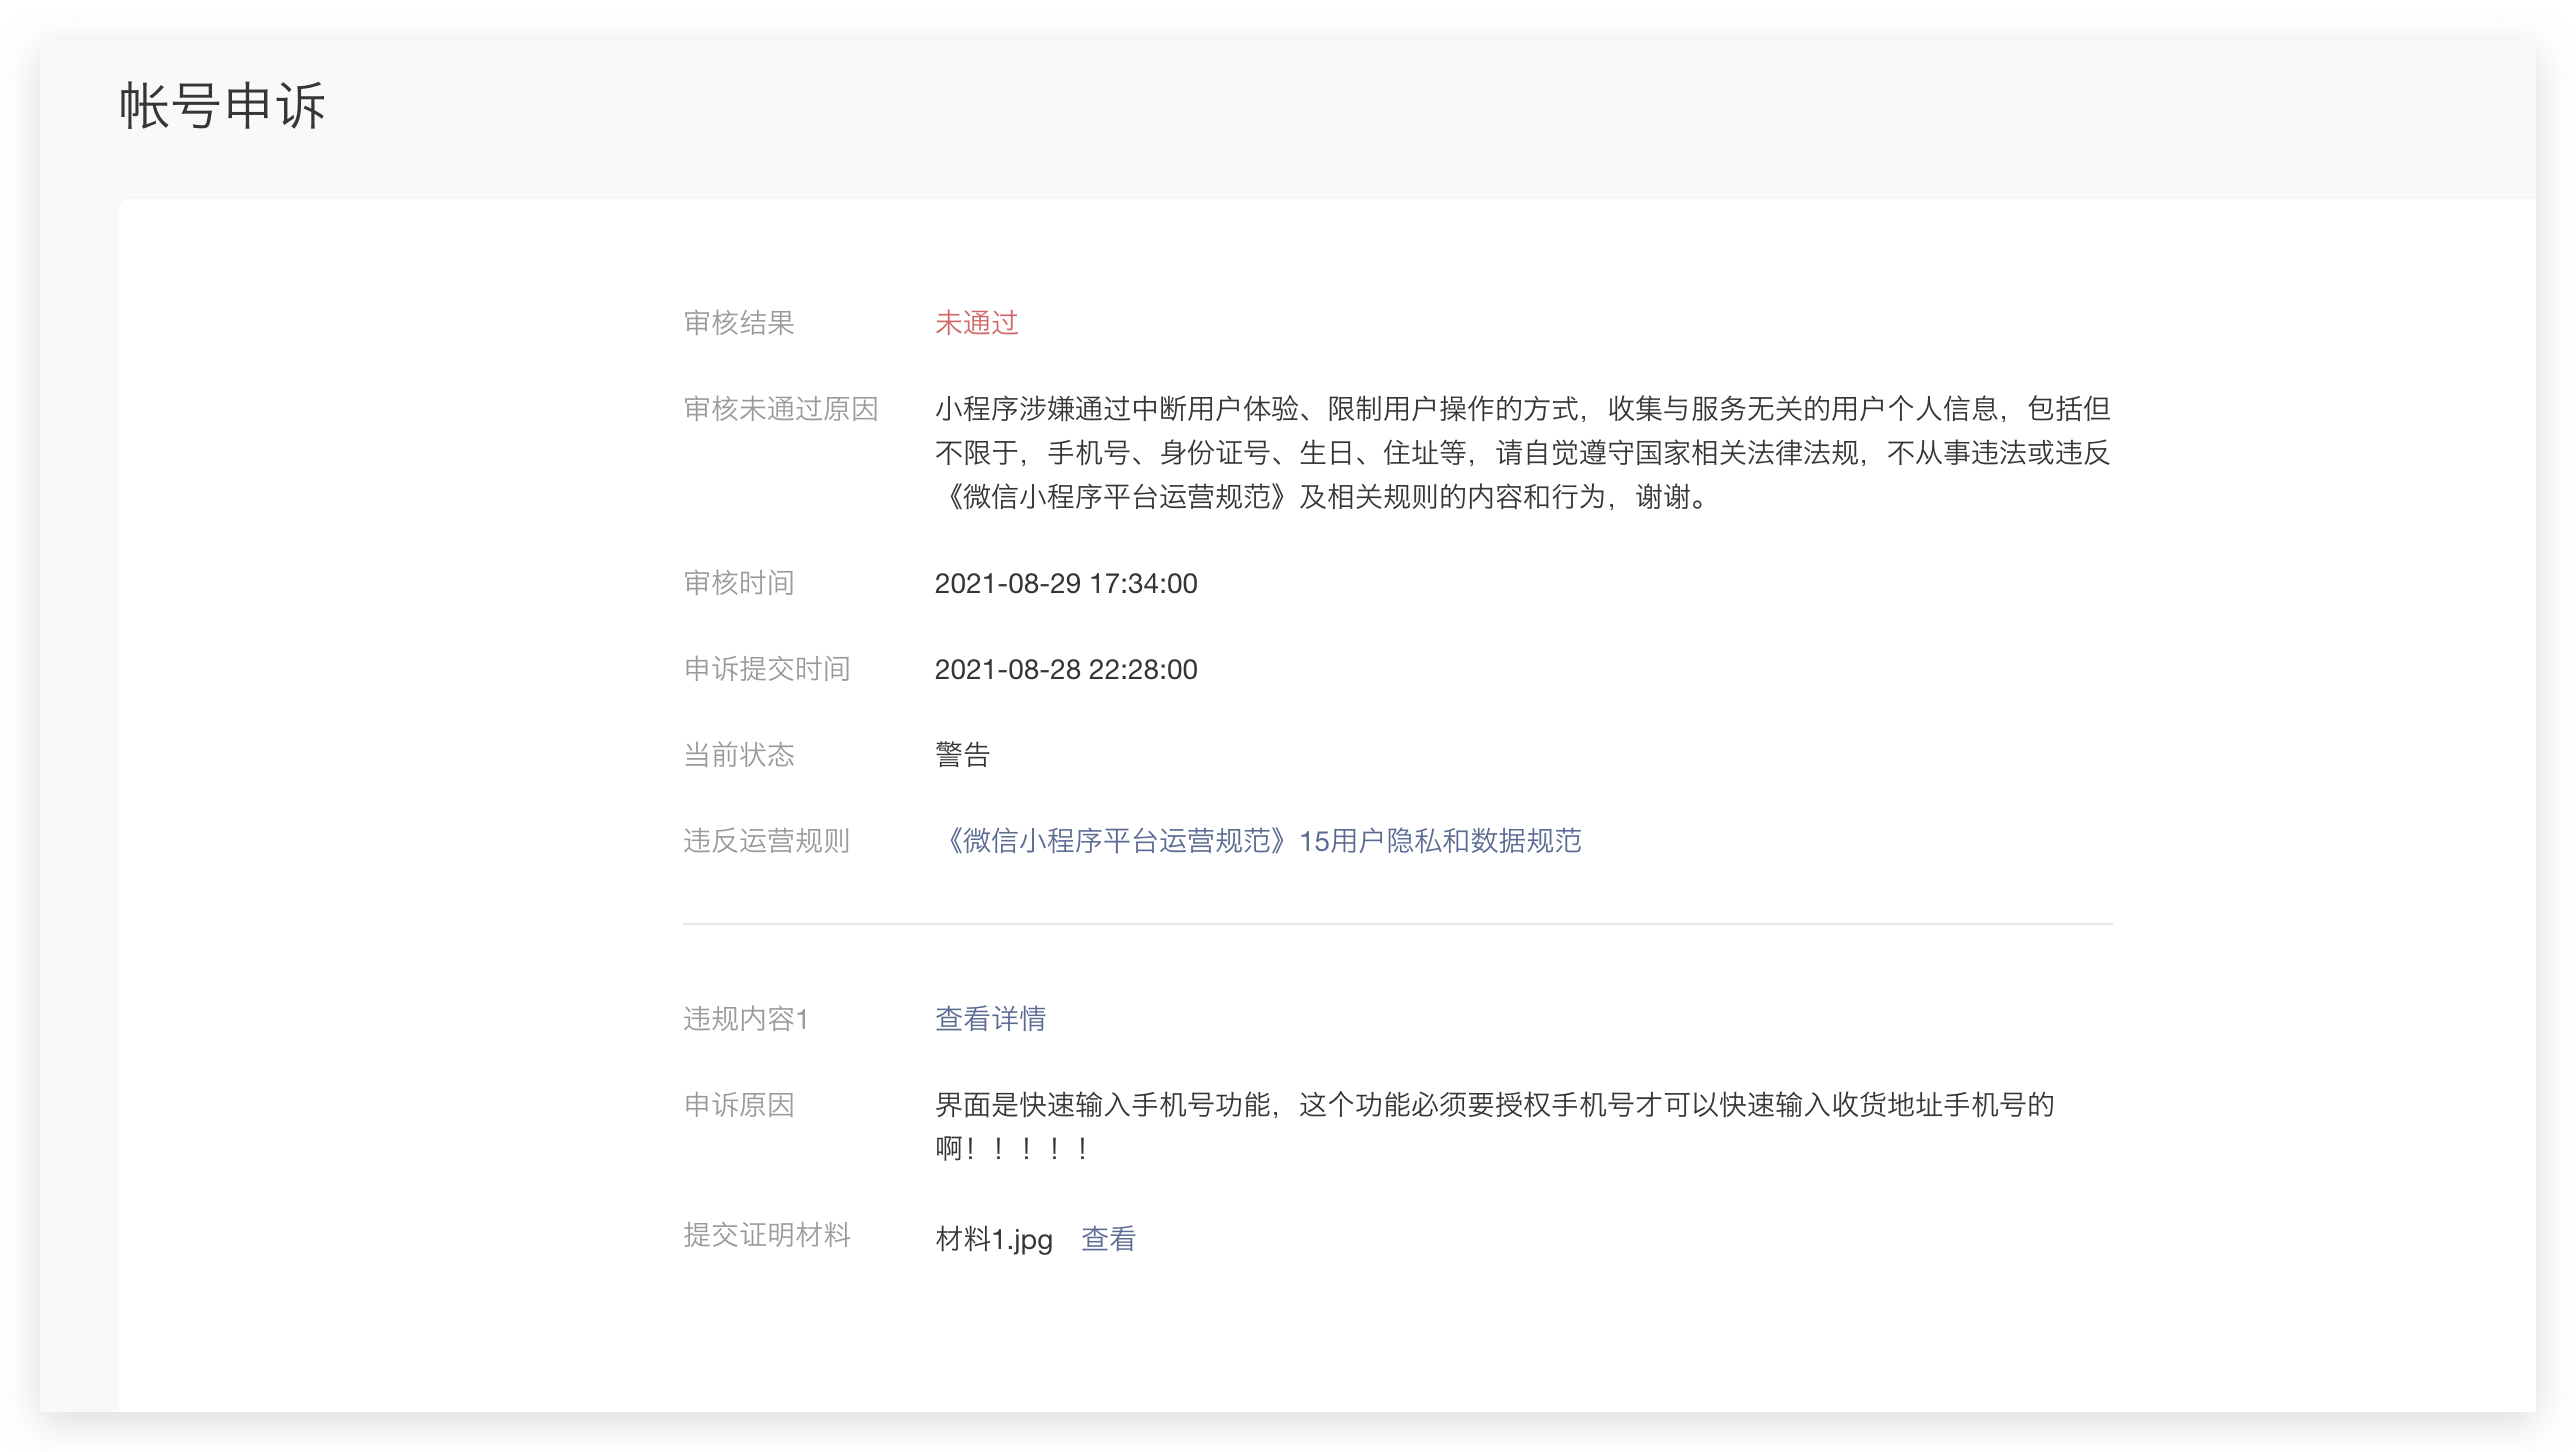The width and height of the screenshot is (2576, 1452).
Task: Click the 材料1.jpg file name
Action: tap(993, 1239)
